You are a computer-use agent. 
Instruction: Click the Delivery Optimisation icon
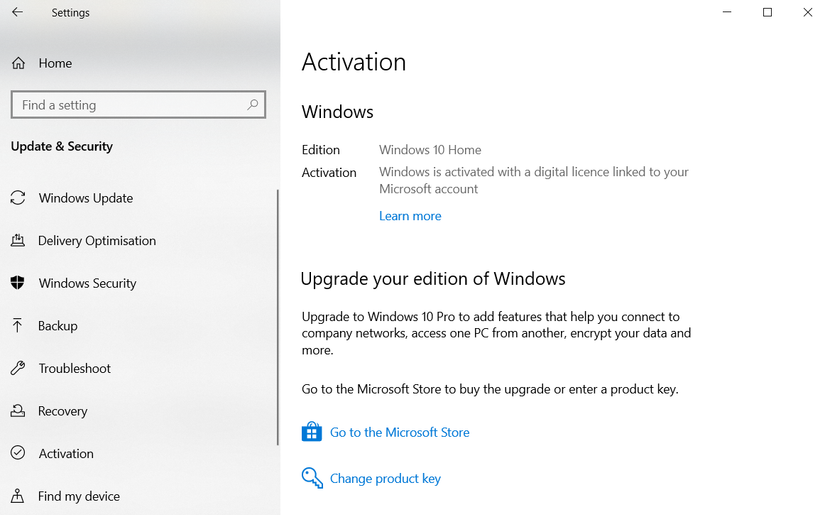tap(18, 241)
